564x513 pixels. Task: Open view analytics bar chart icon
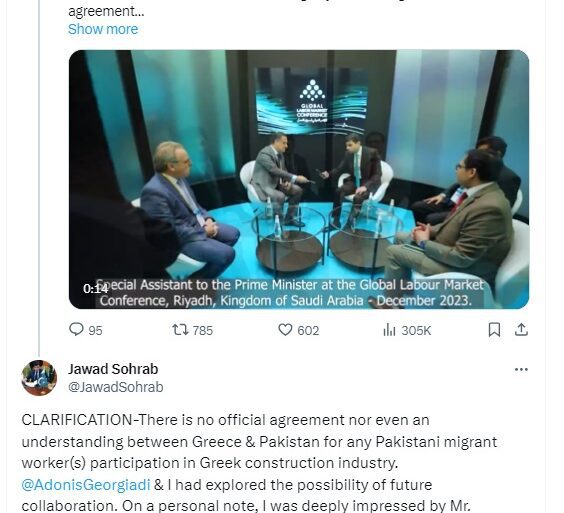[x=390, y=330]
